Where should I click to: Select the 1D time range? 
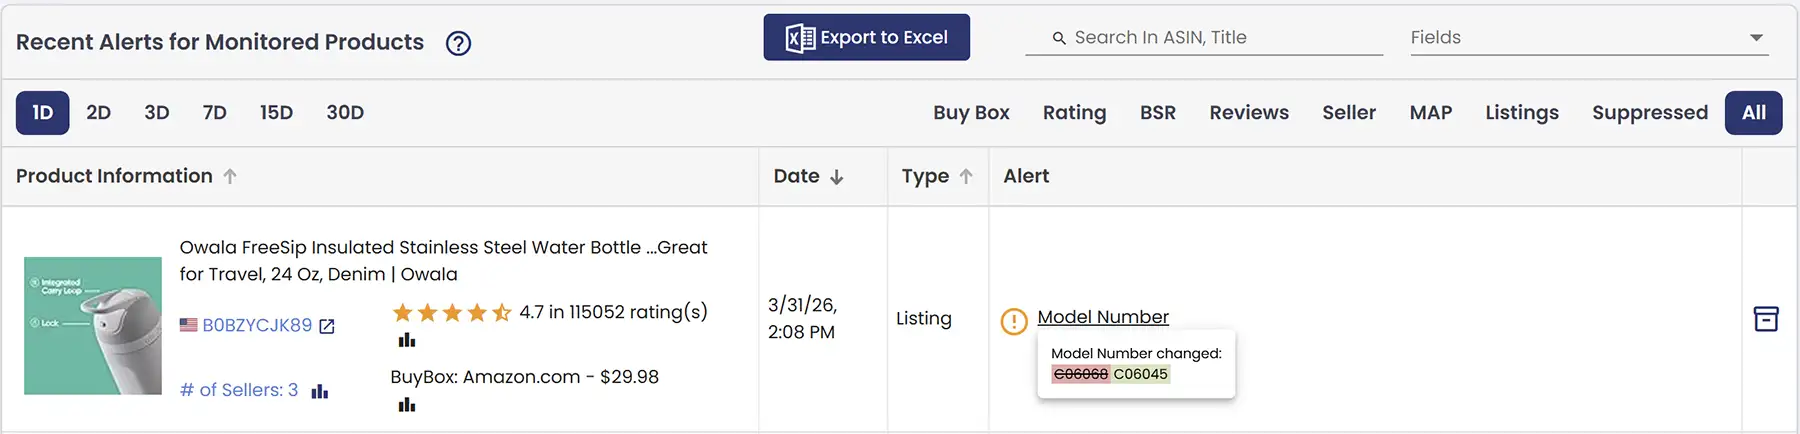coord(42,113)
